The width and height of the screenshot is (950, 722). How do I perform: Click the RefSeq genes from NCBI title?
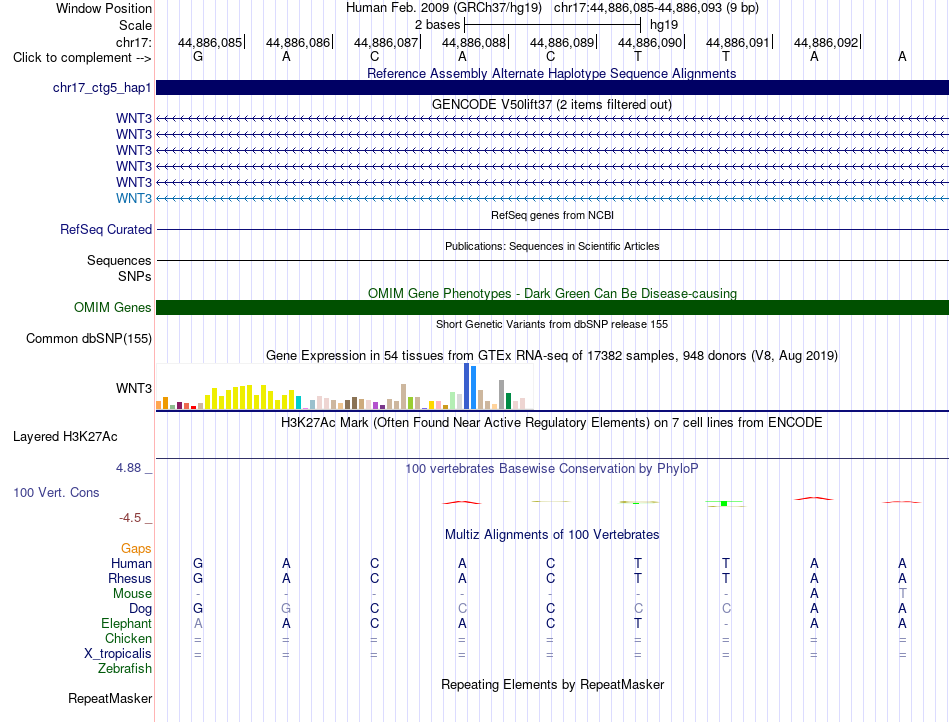coord(552,215)
